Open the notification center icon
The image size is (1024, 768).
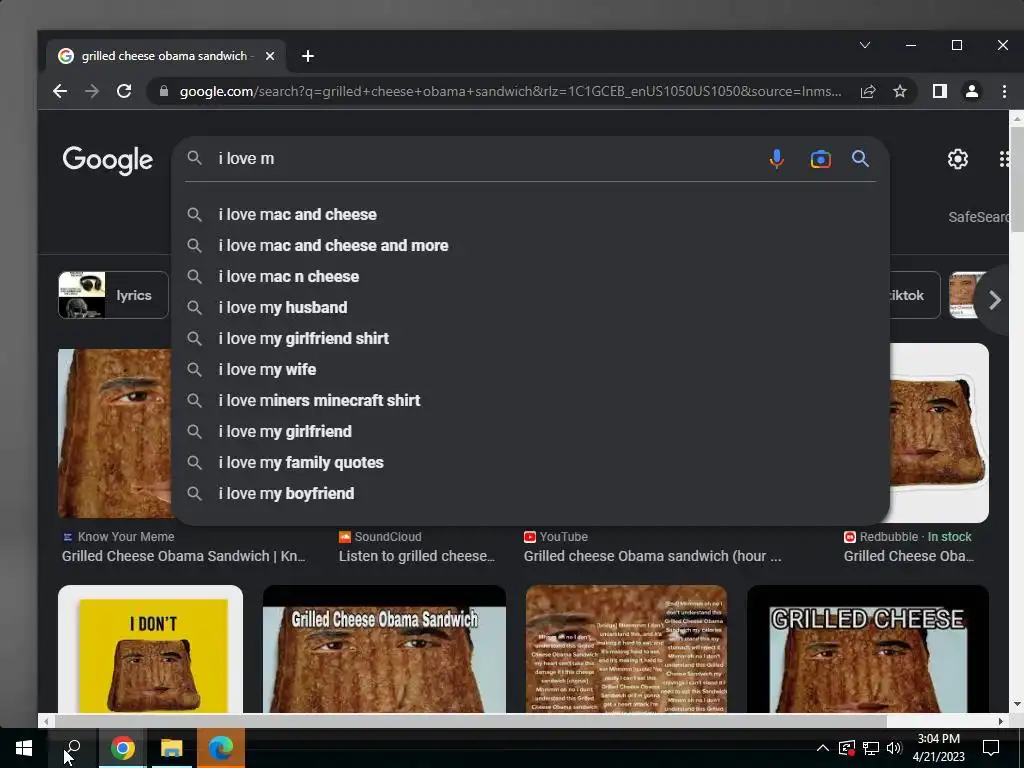[x=991, y=748]
